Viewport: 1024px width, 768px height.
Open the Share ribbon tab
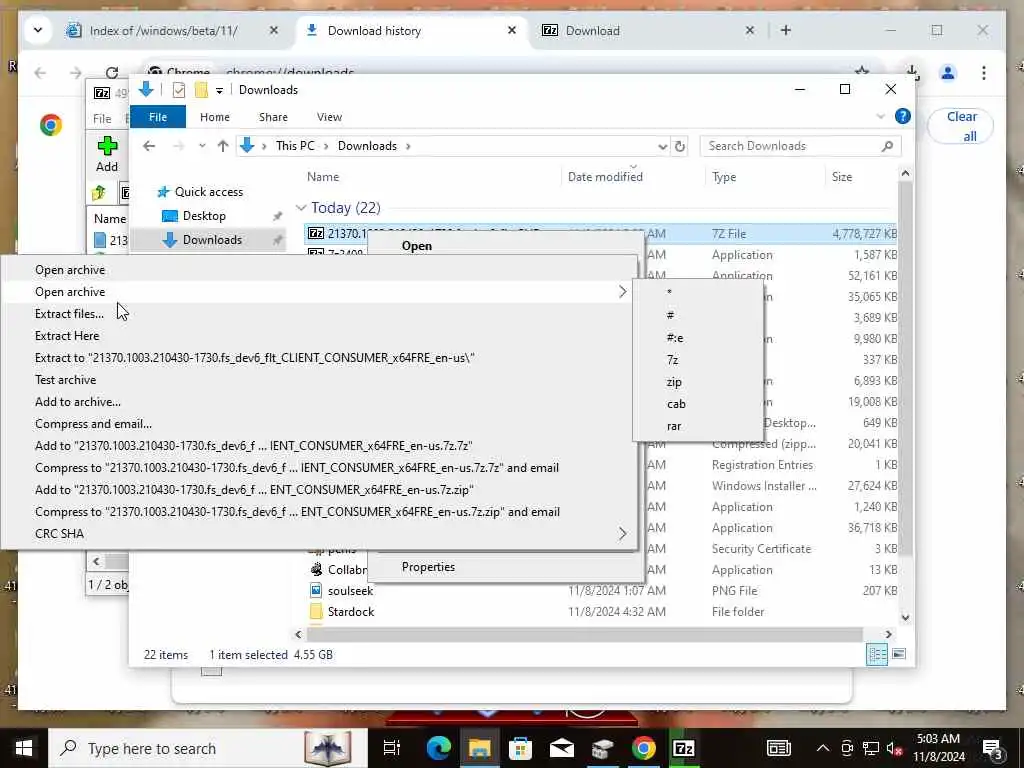(x=273, y=117)
